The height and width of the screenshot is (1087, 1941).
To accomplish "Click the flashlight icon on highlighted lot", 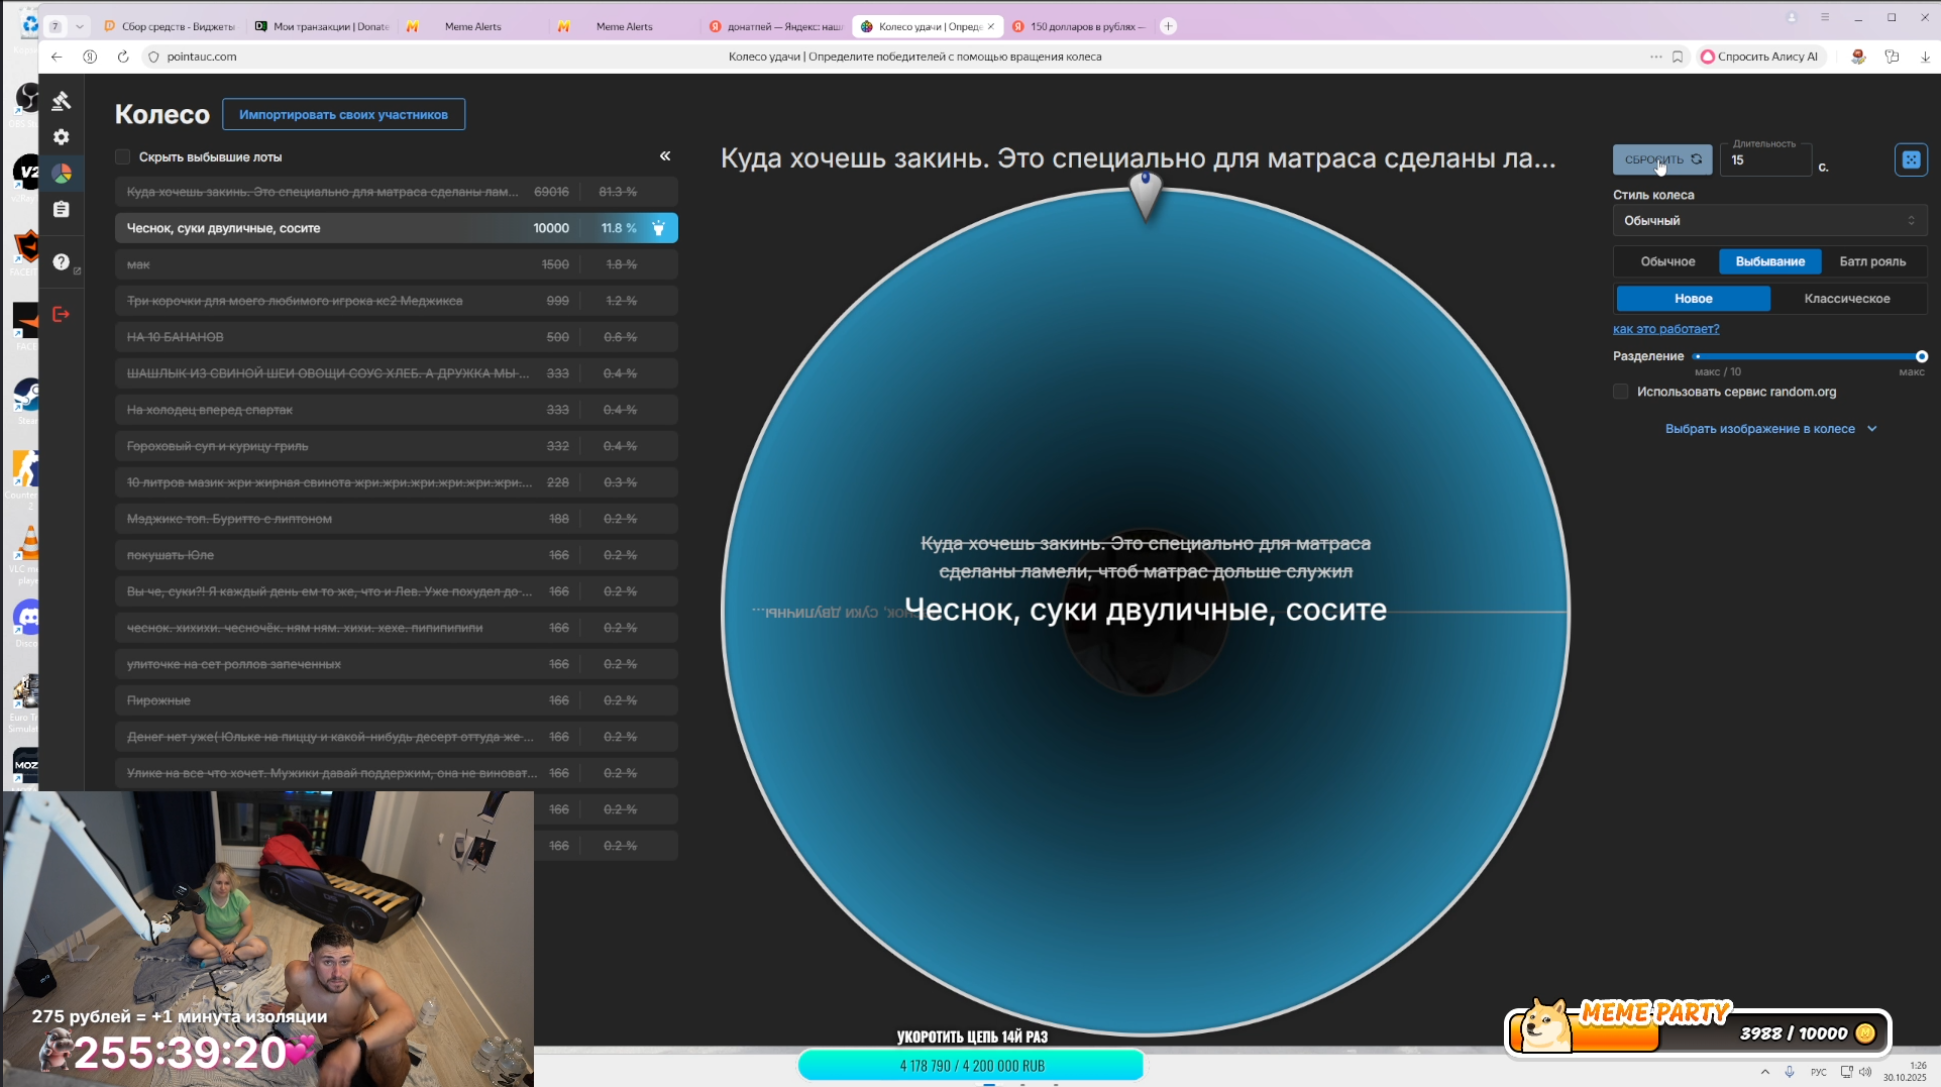I will 658,228.
